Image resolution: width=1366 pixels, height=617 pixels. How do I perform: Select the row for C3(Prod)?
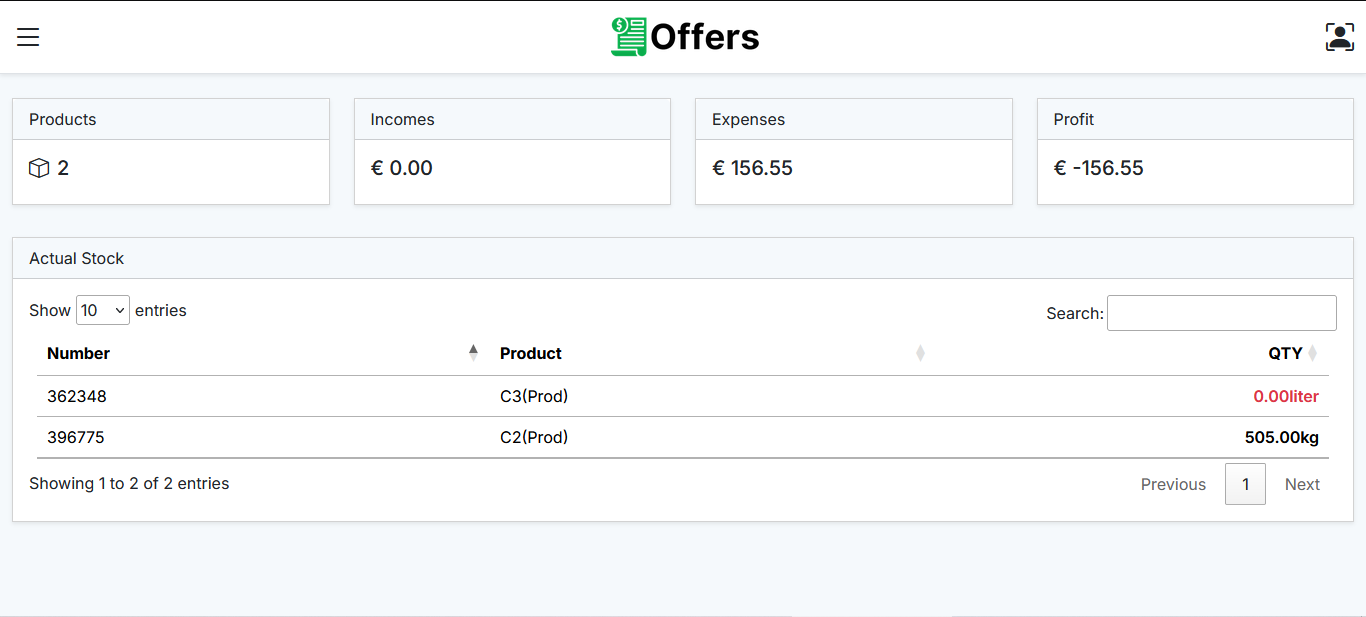(534, 396)
